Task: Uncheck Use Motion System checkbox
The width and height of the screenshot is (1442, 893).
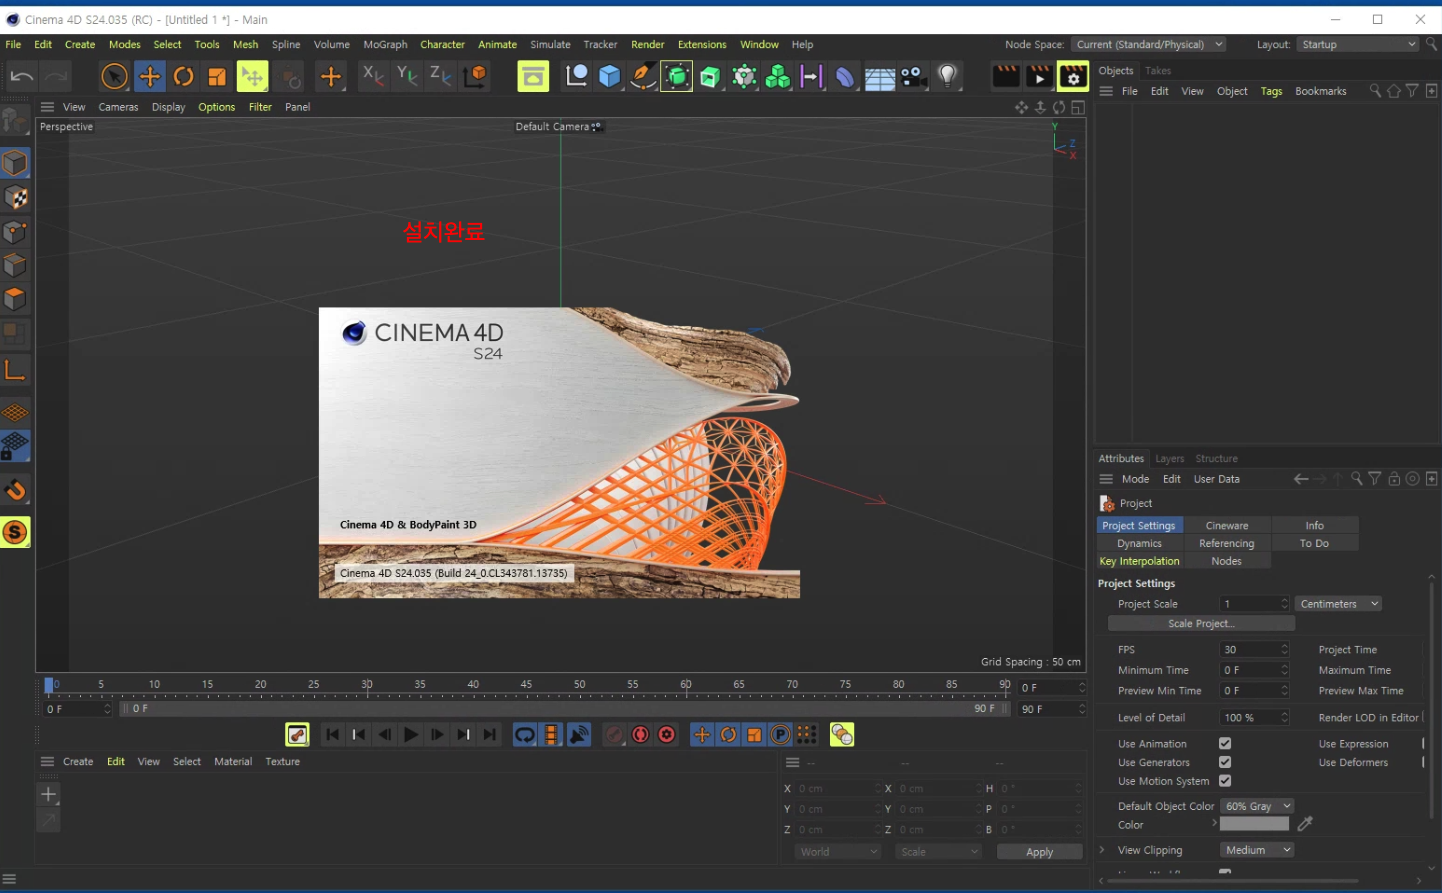Action: [1225, 781]
